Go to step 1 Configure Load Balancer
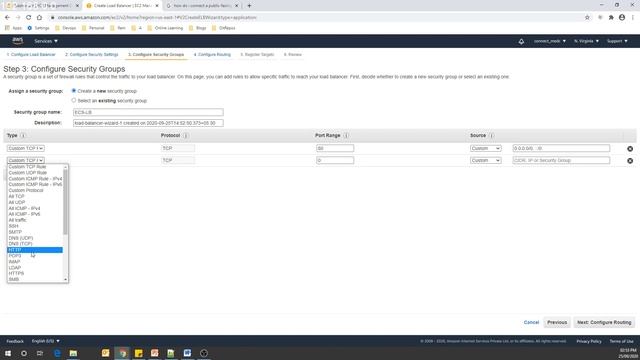 [x=31, y=55]
